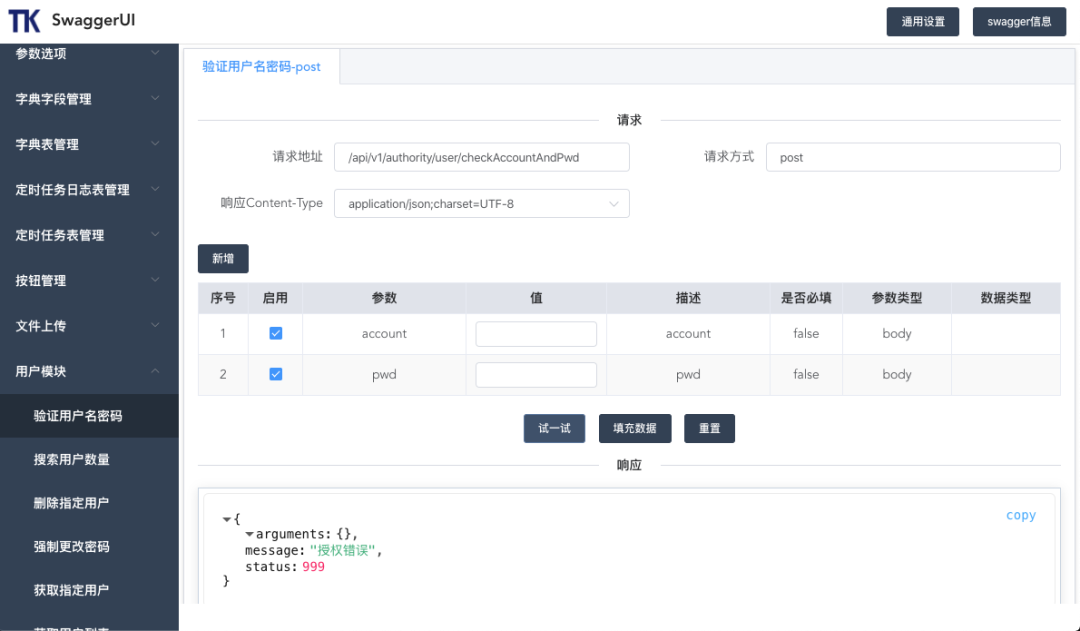Collapse the arguments JSON node triangle

pos(249,535)
